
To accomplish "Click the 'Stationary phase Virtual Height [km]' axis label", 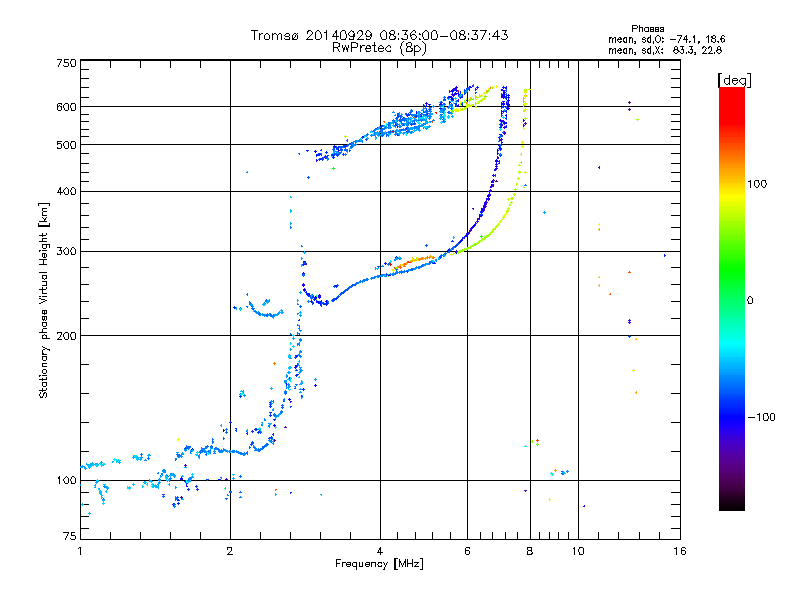I will [43, 301].
